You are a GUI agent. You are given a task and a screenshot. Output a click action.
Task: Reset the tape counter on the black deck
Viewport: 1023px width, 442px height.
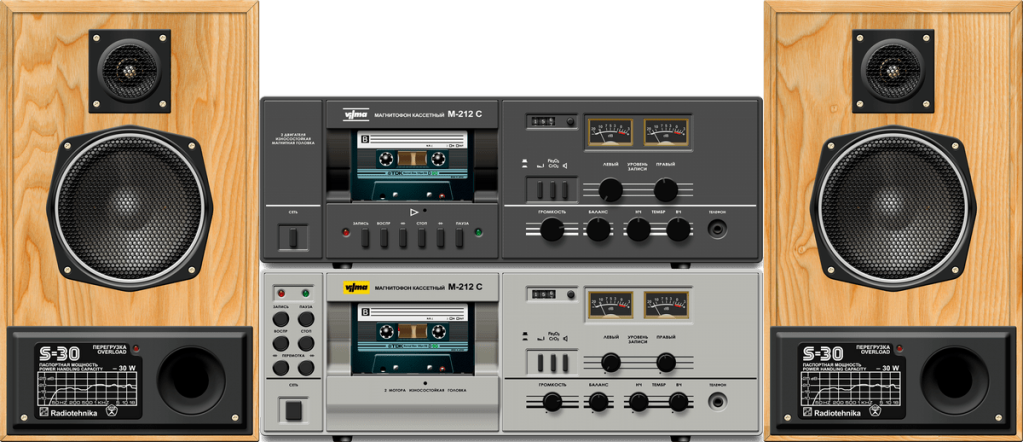tap(570, 121)
